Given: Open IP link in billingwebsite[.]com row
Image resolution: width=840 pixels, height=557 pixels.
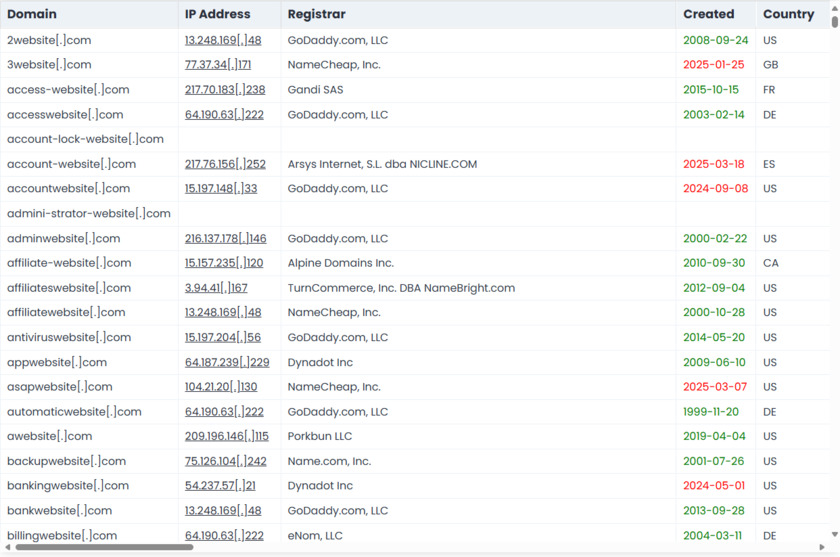Looking at the screenshot, I should click(x=224, y=535).
